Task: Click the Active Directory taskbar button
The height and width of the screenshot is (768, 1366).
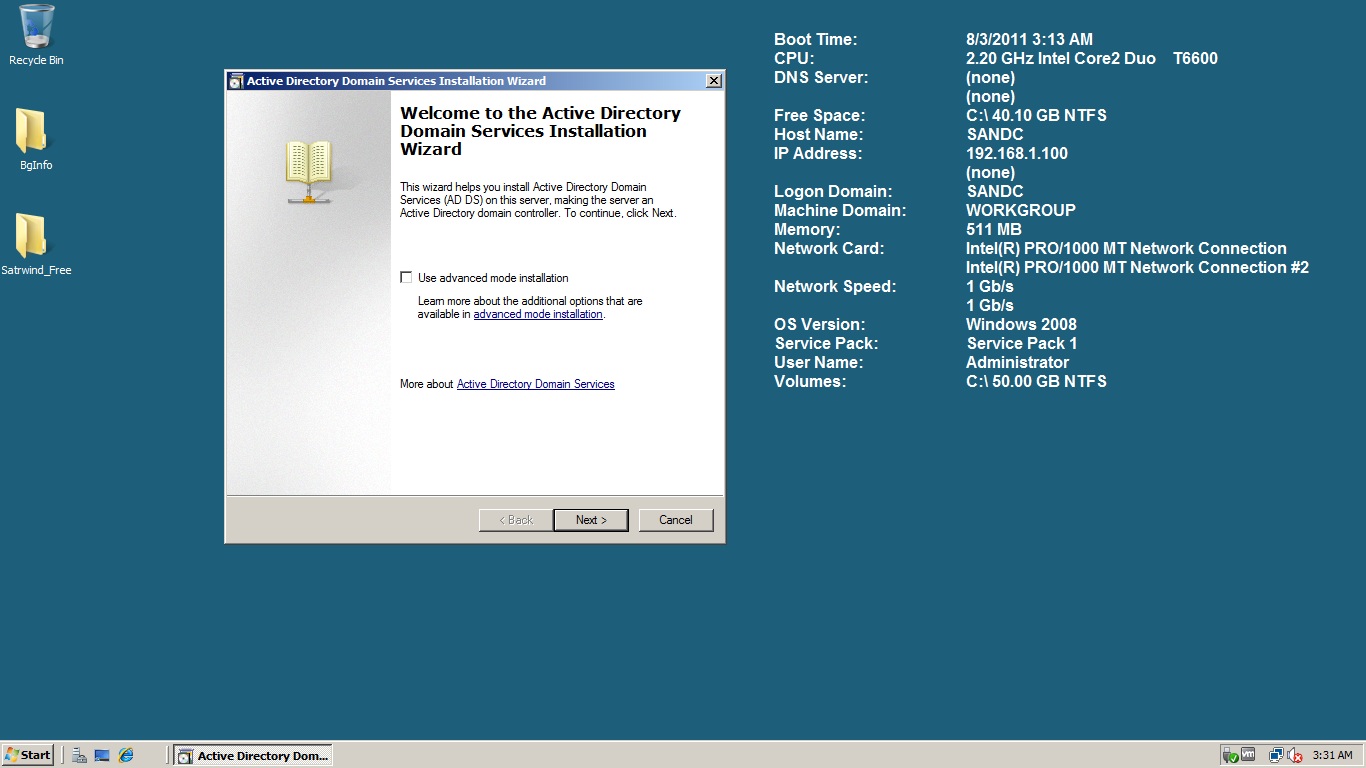Action: click(253, 756)
